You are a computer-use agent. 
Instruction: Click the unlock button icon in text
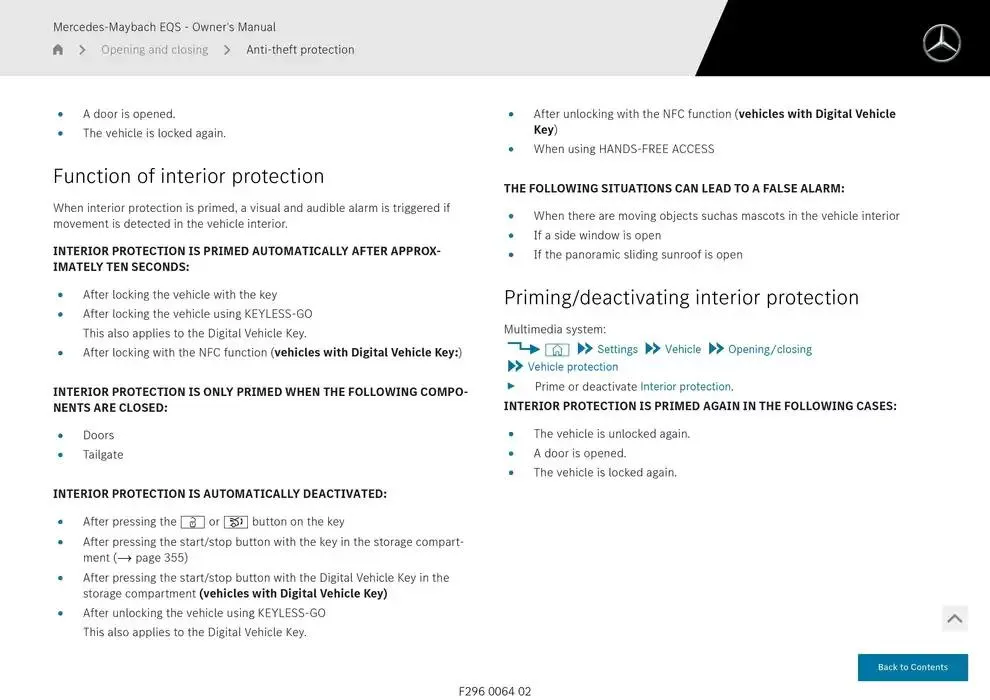tap(193, 522)
